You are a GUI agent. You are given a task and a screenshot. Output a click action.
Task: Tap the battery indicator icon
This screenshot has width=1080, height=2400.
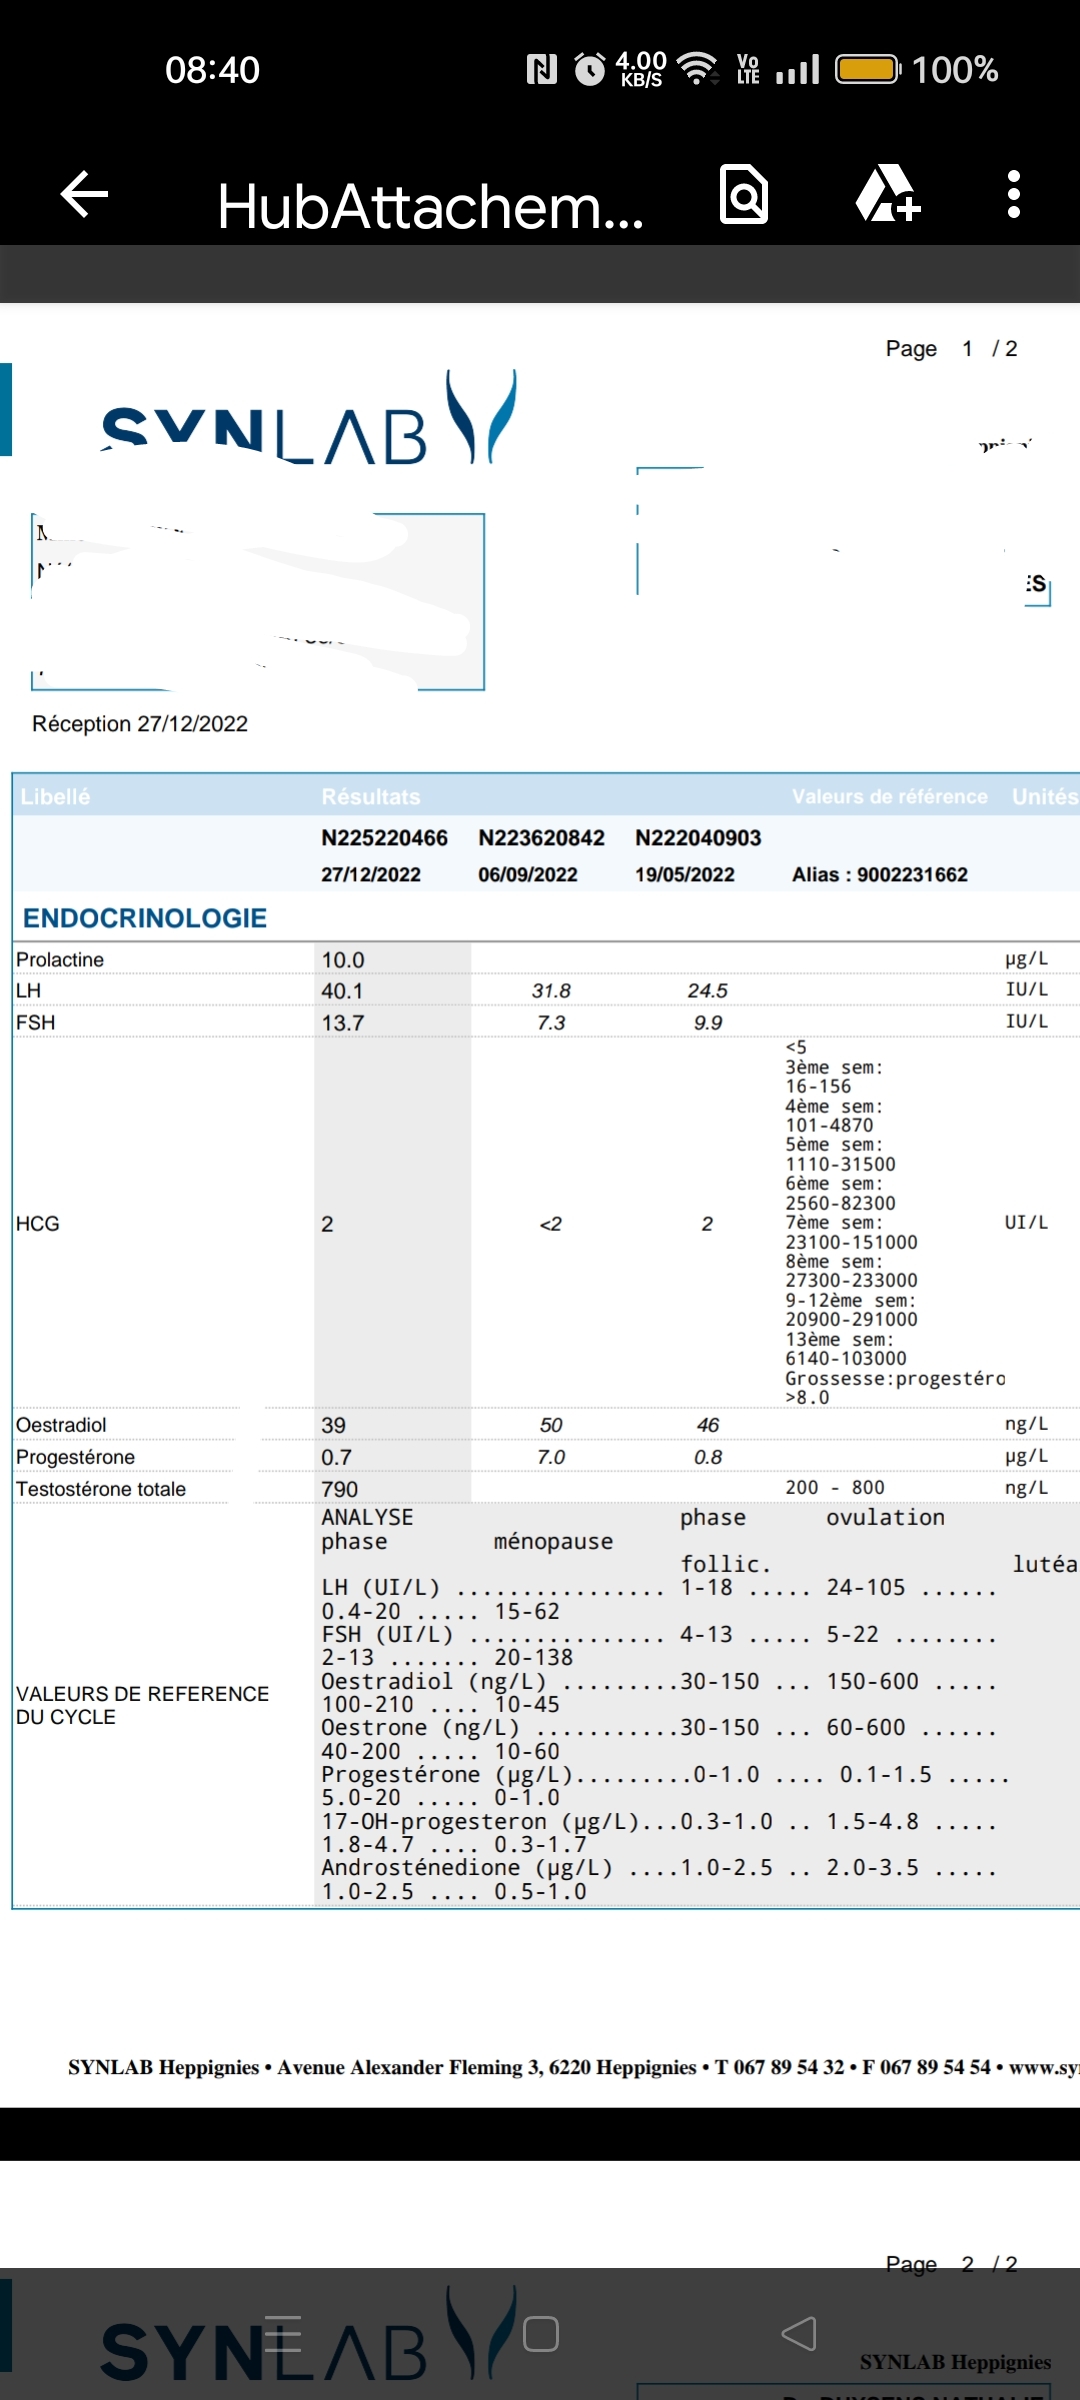868,69
